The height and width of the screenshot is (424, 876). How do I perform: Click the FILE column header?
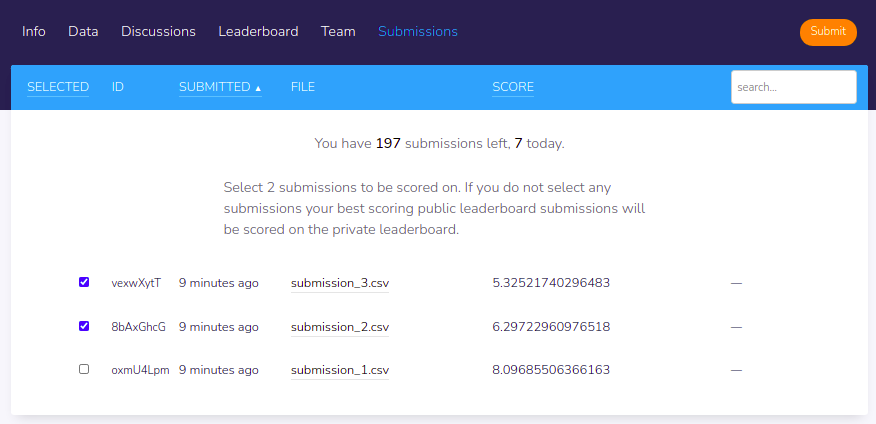pos(303,87)
